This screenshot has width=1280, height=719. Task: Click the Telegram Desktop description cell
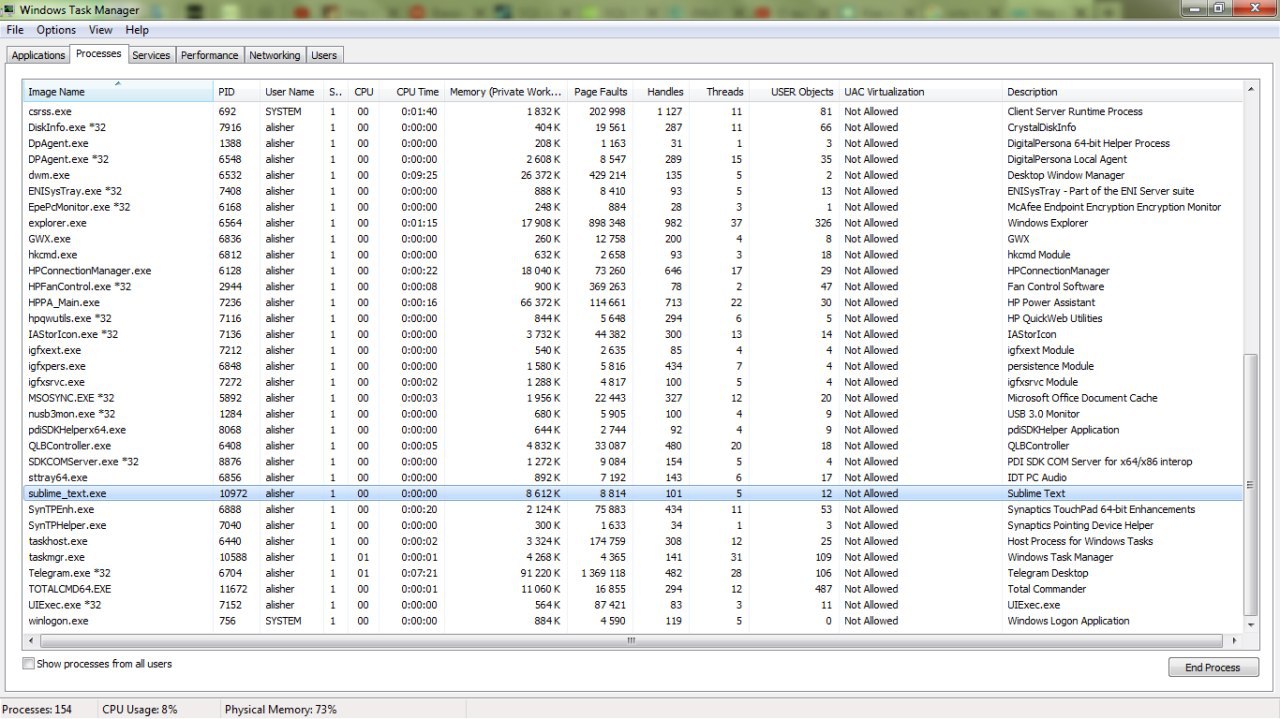(1049, 573)
